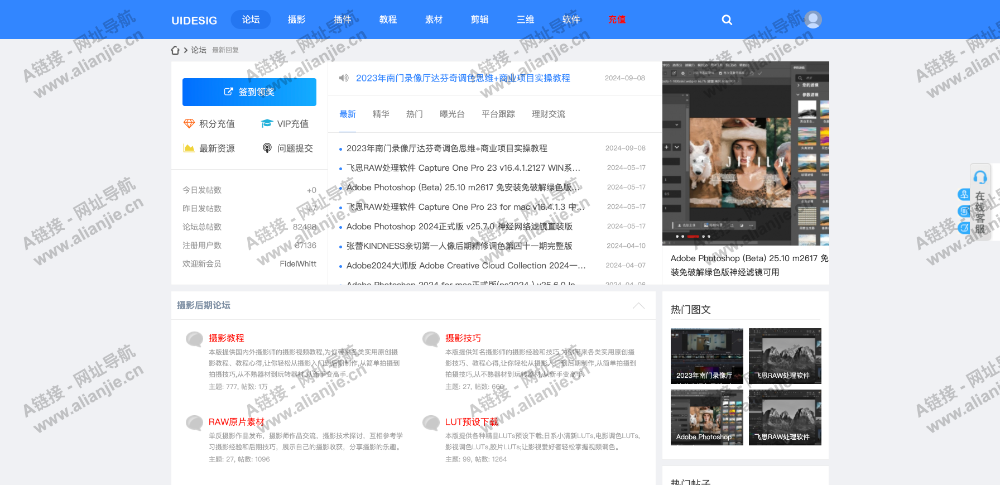Click the yellow crown icon for 最新资源
Image resolution: width=1000 pixels, height=485 pixels.
pyautogui.click(x=189, y=148)
